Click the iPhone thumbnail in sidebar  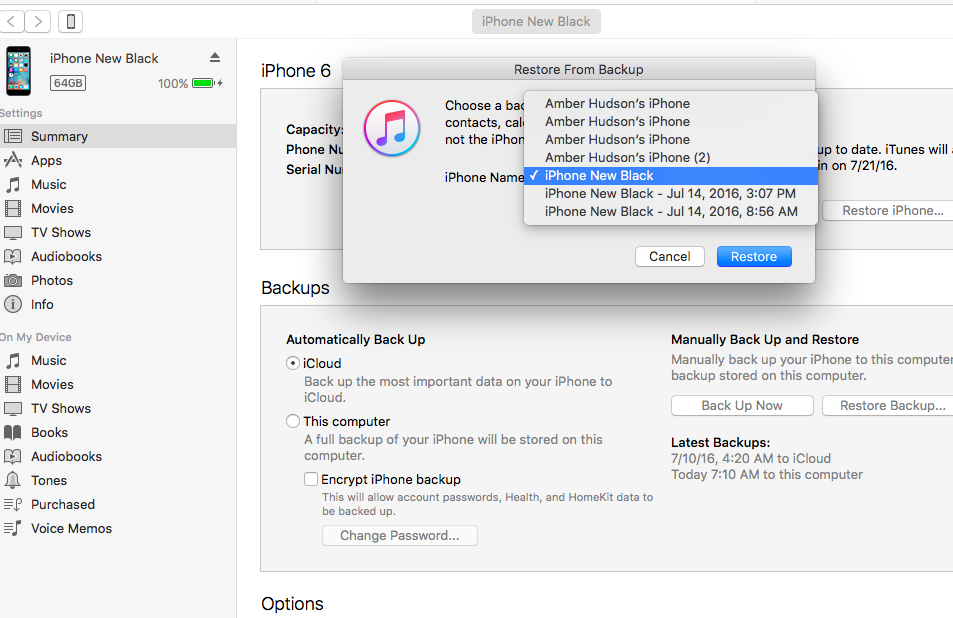click(18, 71)
